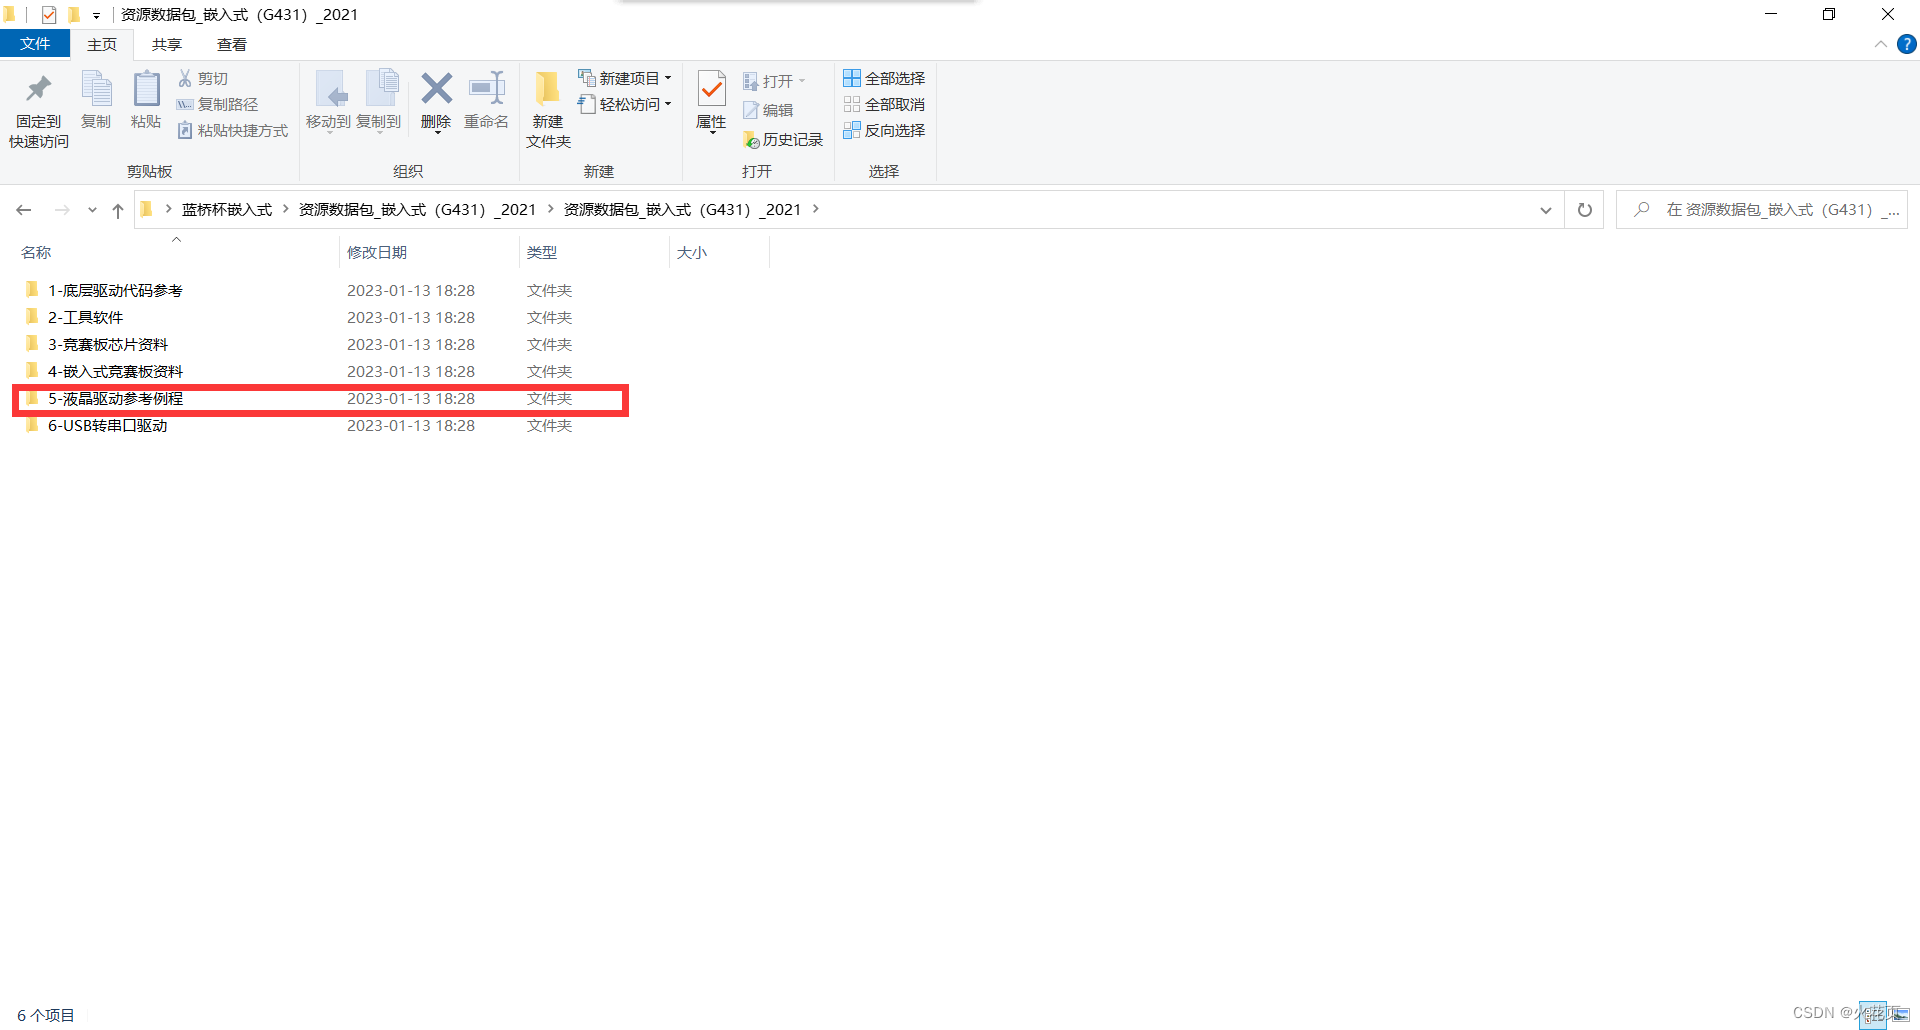Viewport: 1920px width, 1030px height.
Task: Switch to View (查看) tab
Action: click(x=232, y=44)
